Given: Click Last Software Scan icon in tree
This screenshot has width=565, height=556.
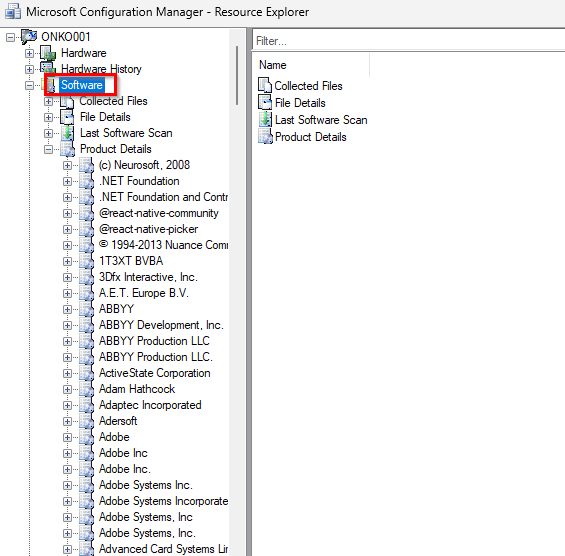Looking at the screenshot, I should [x=67, y=133].
